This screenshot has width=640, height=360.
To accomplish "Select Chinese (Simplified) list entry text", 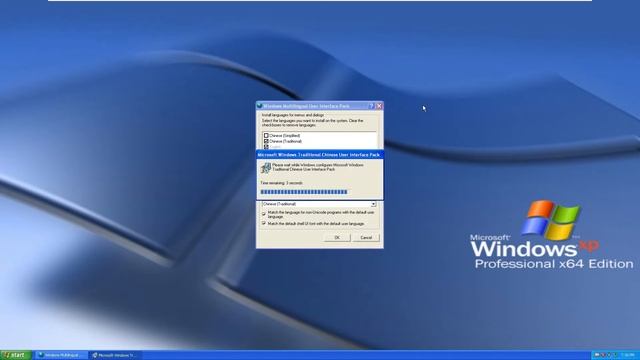I will 284,136.
